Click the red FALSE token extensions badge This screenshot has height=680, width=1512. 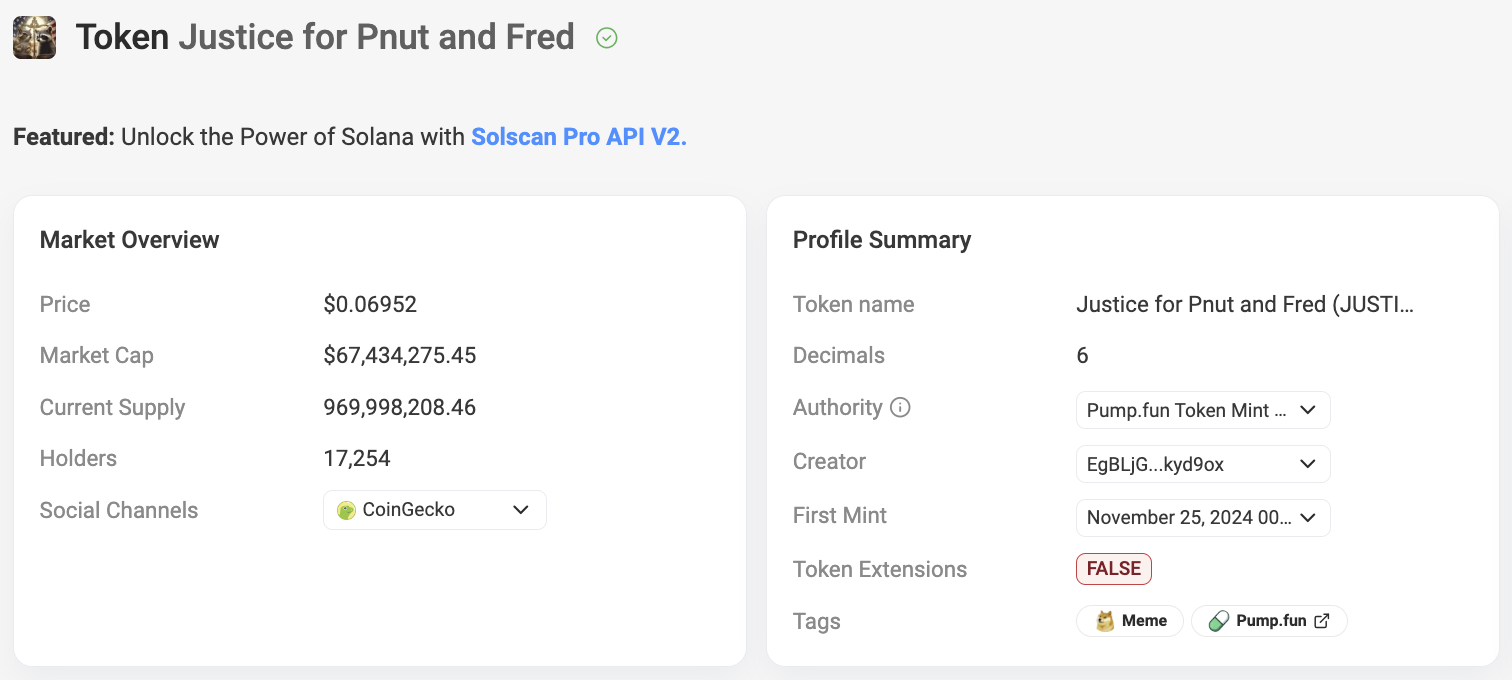click(1114, 569)
